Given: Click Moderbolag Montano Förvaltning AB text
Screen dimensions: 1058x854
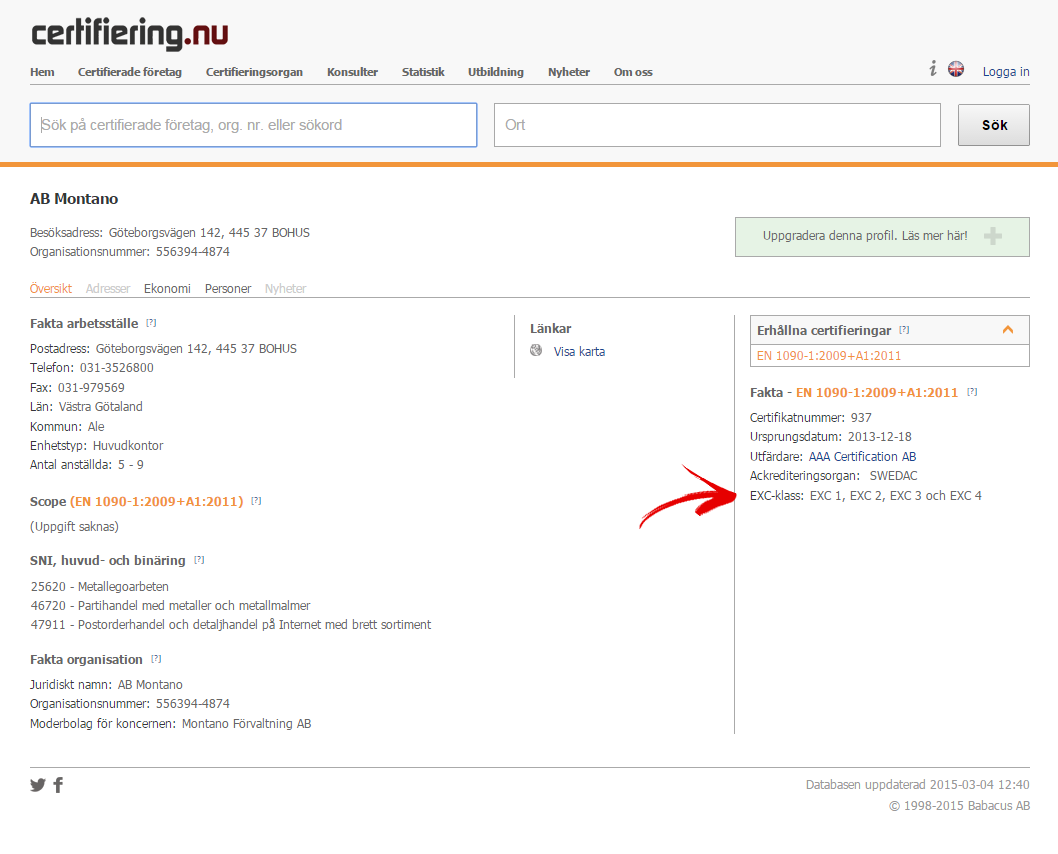Looking at the screenshot, I should coord(171,724).
